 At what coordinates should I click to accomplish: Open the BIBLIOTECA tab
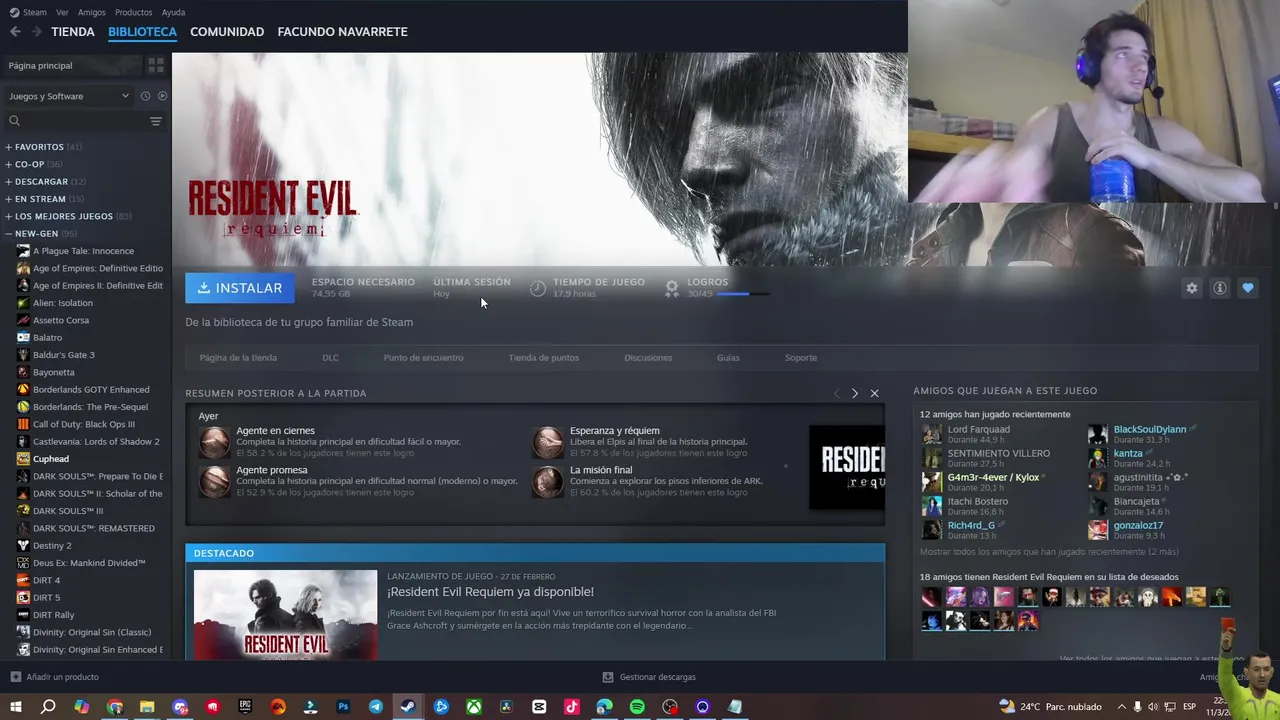142,32
